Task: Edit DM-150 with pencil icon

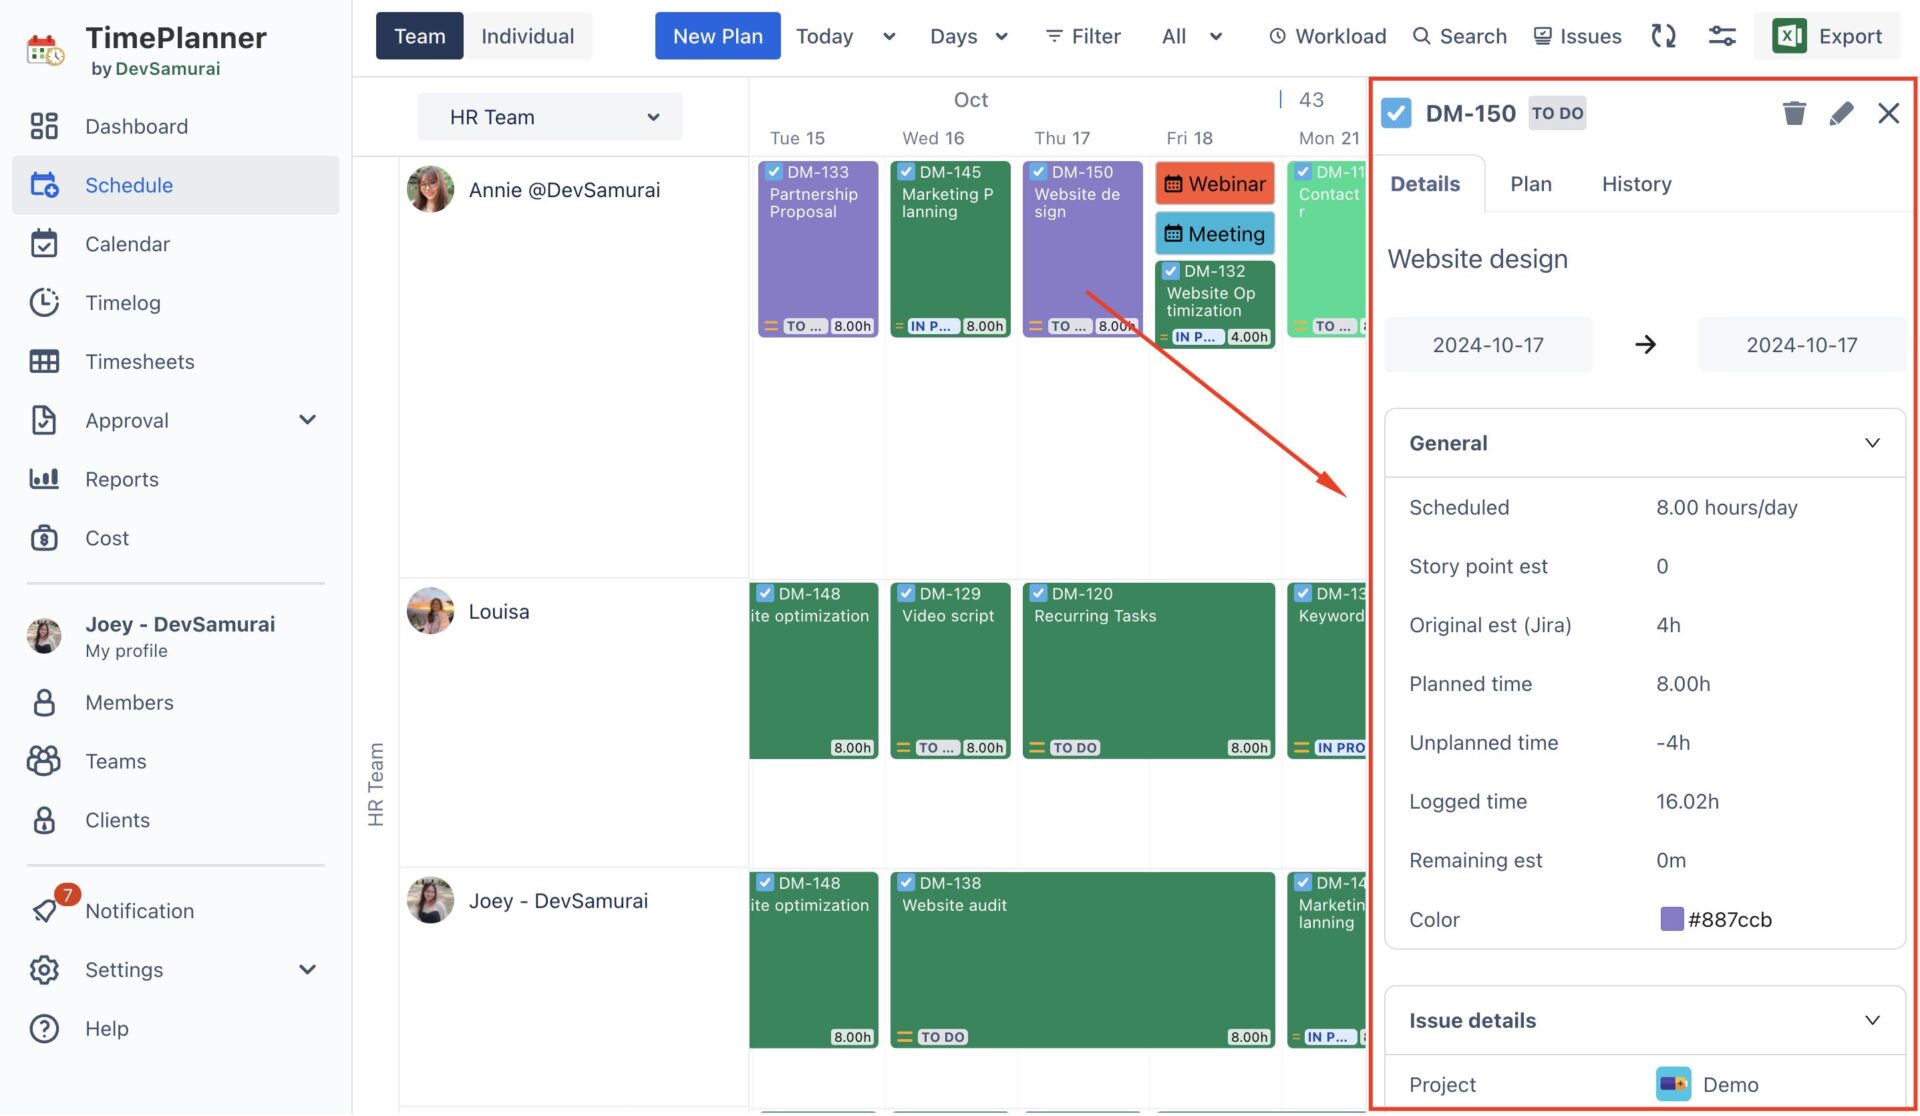Action: pyautogui.click(x=1841, y=113)
